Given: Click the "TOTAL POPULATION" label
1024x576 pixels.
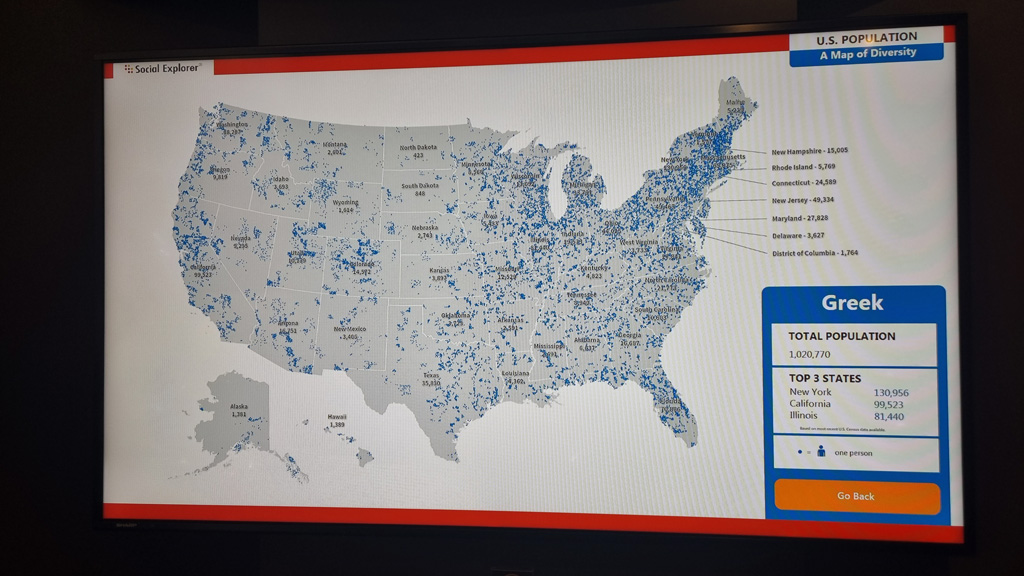Looking at the screenshot, I should 842,336.
